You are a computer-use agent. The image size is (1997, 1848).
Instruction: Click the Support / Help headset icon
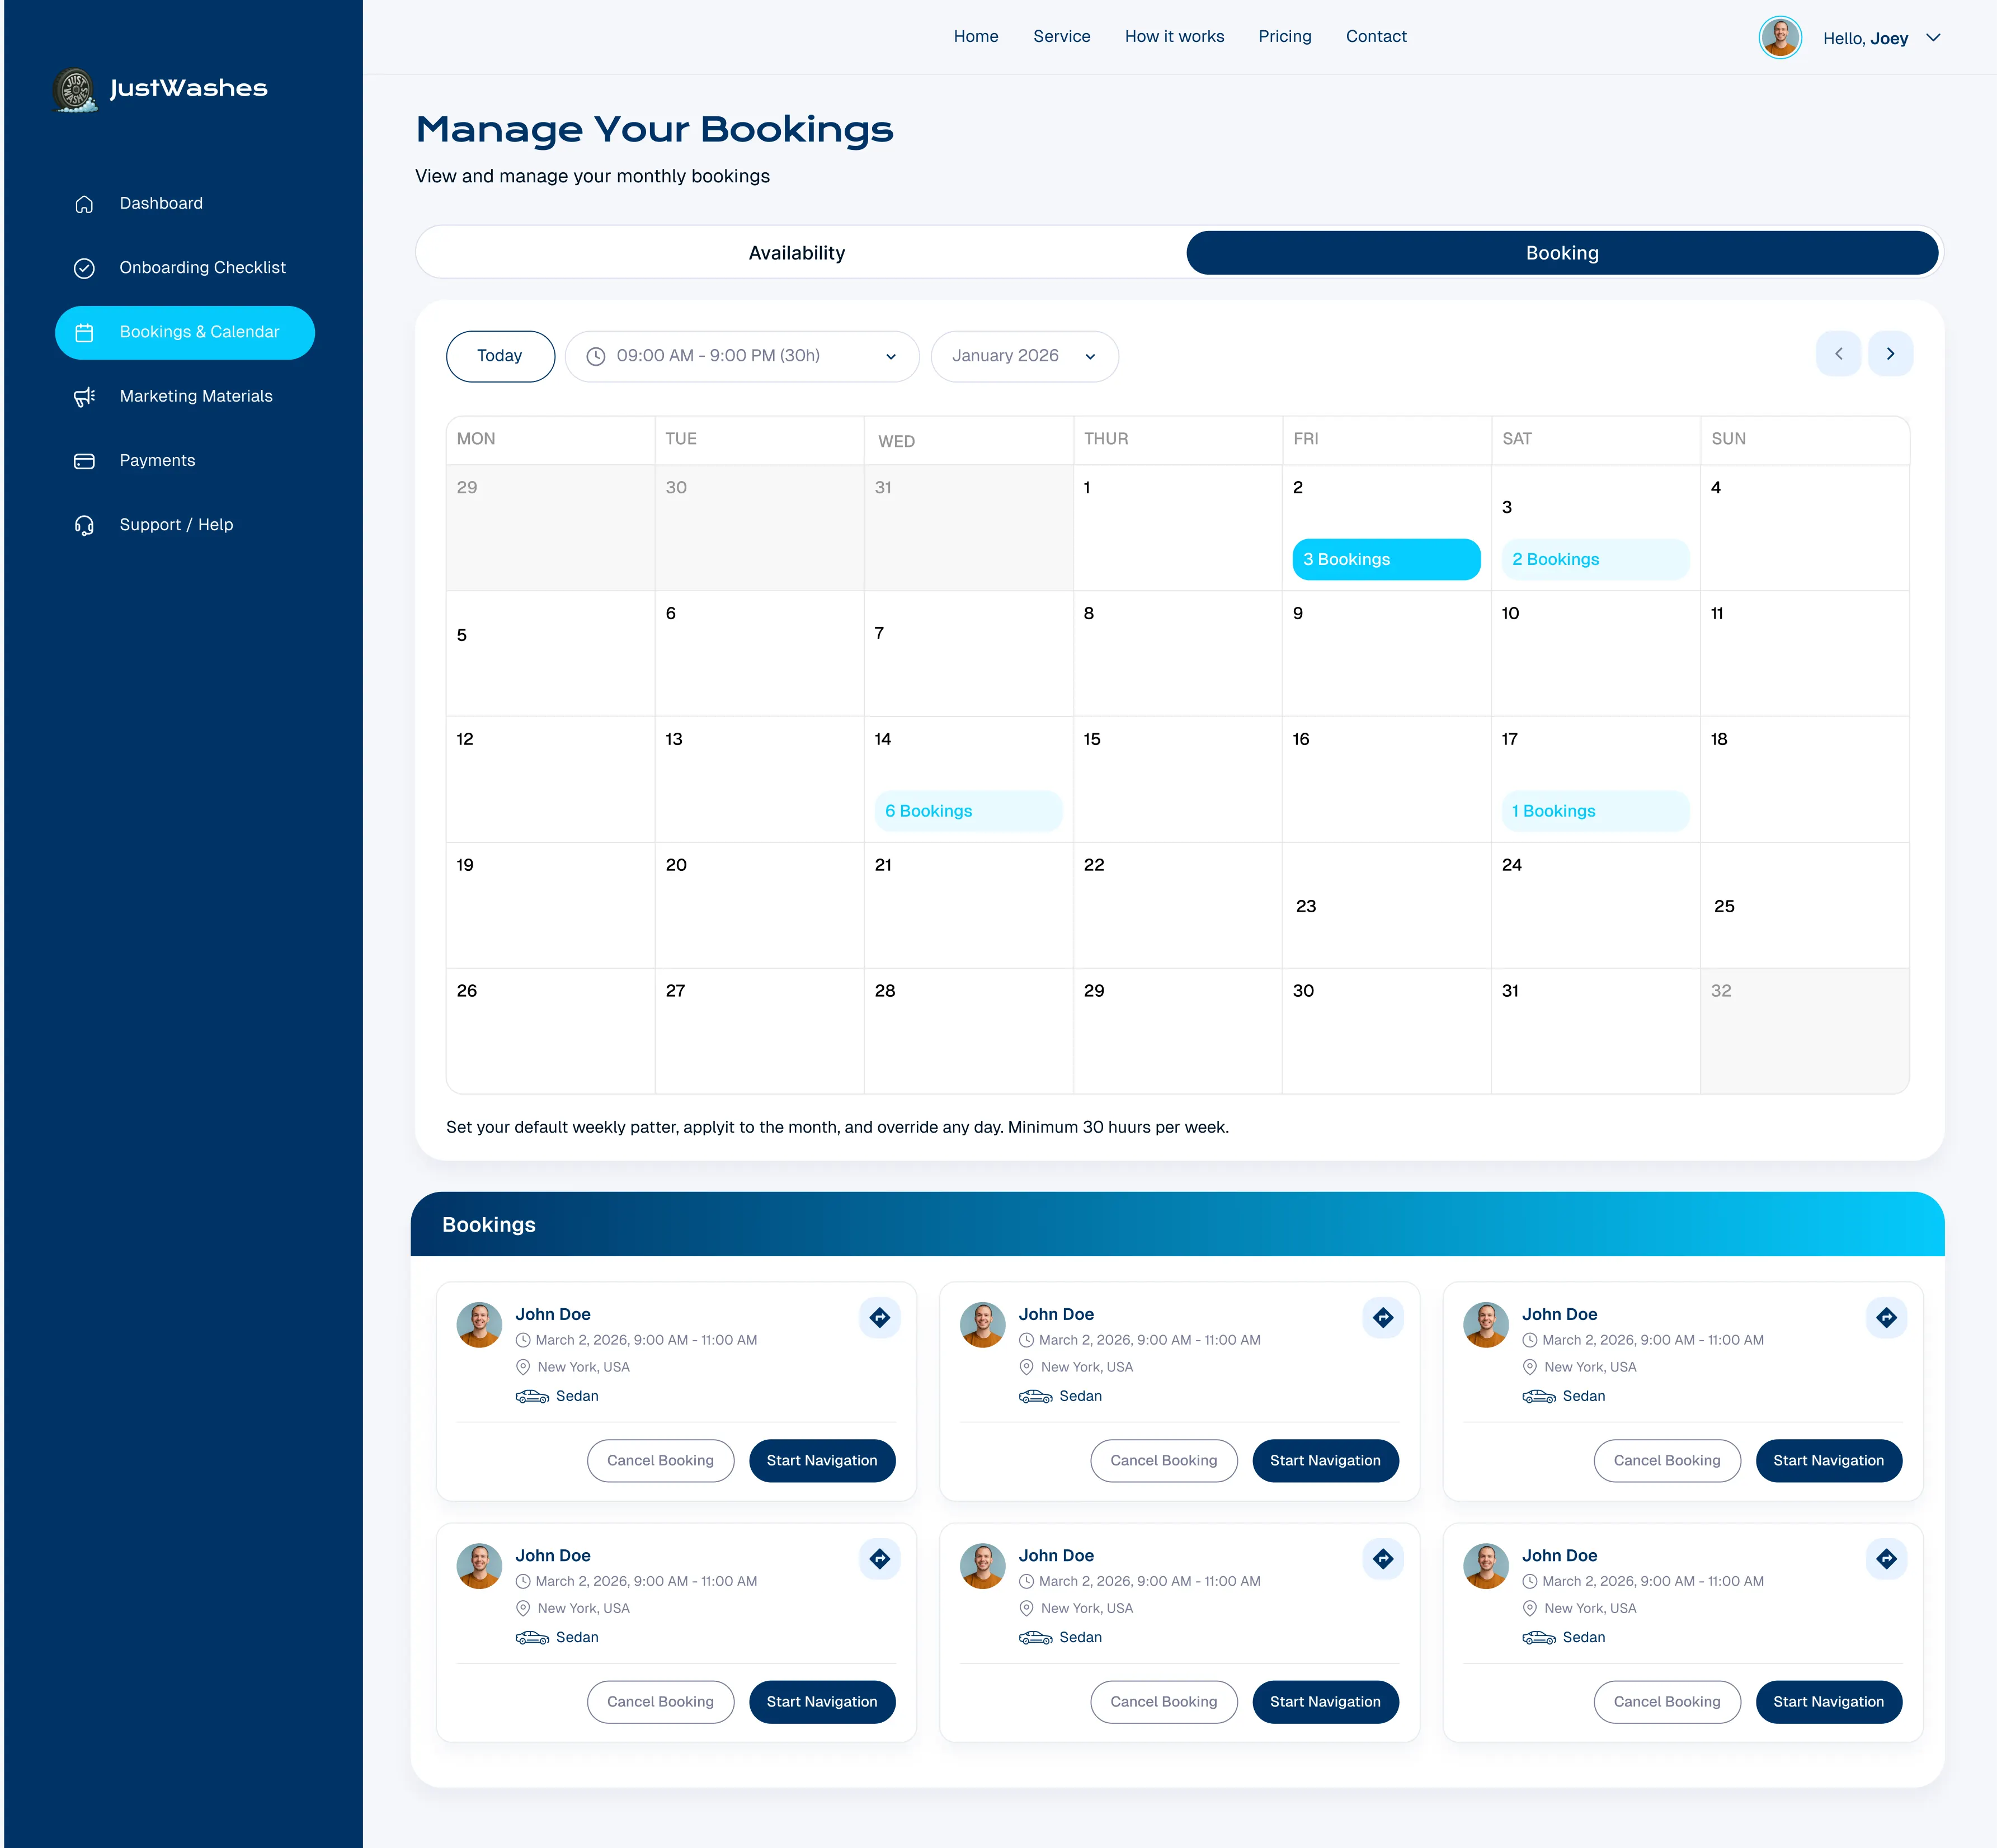(84, 525)
